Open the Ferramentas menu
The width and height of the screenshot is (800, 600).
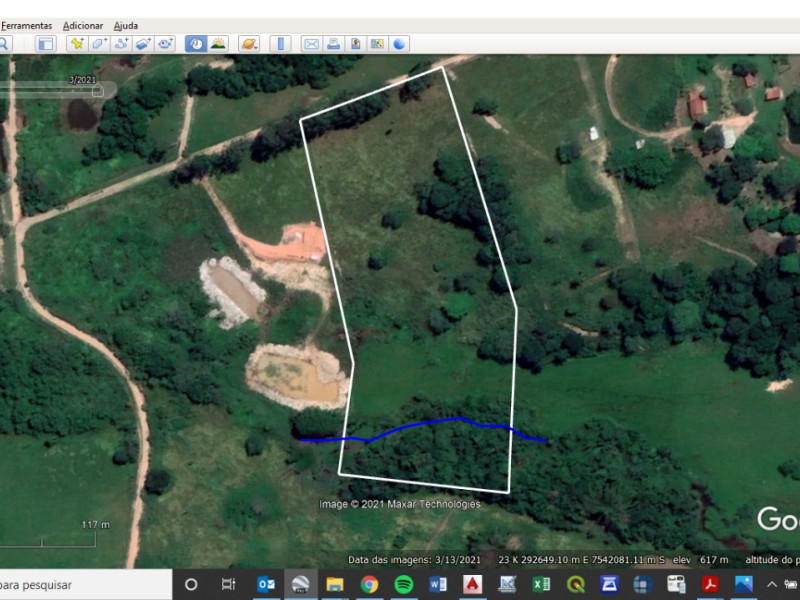(27, 26)
